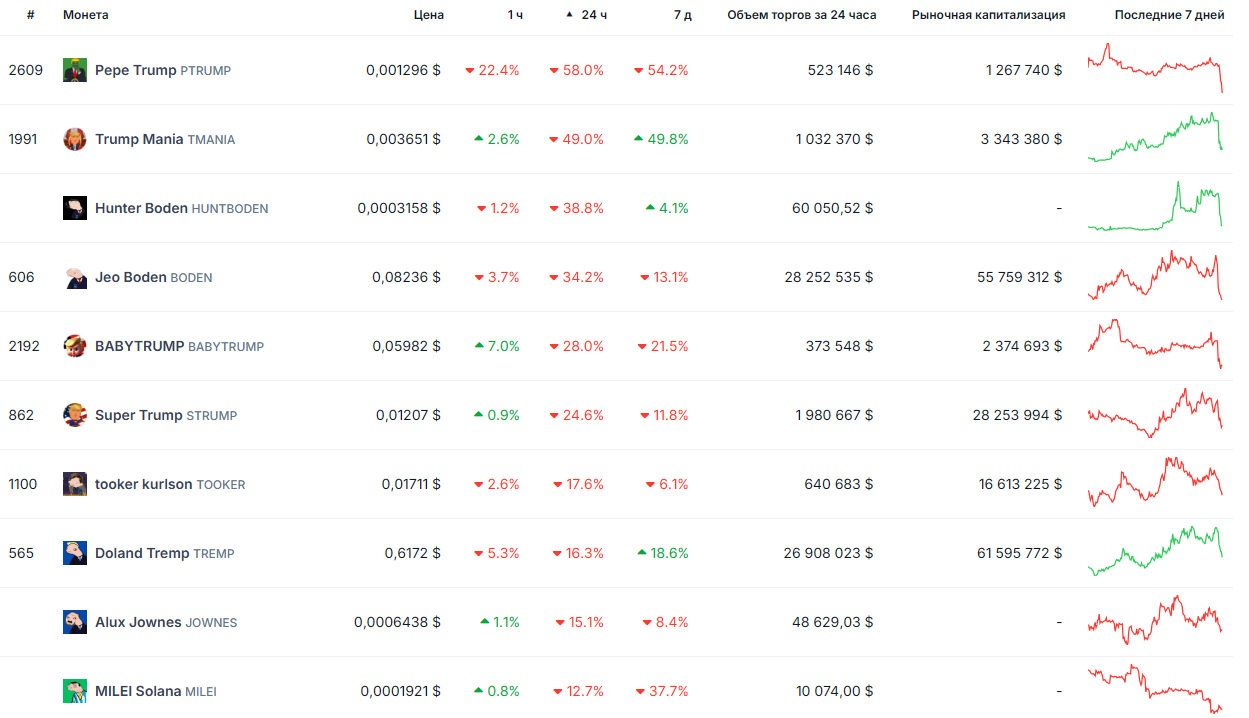This screenshot has height=718, width=1249.
Task: Sort by the # rank column
Action: [x=31, y=15]
